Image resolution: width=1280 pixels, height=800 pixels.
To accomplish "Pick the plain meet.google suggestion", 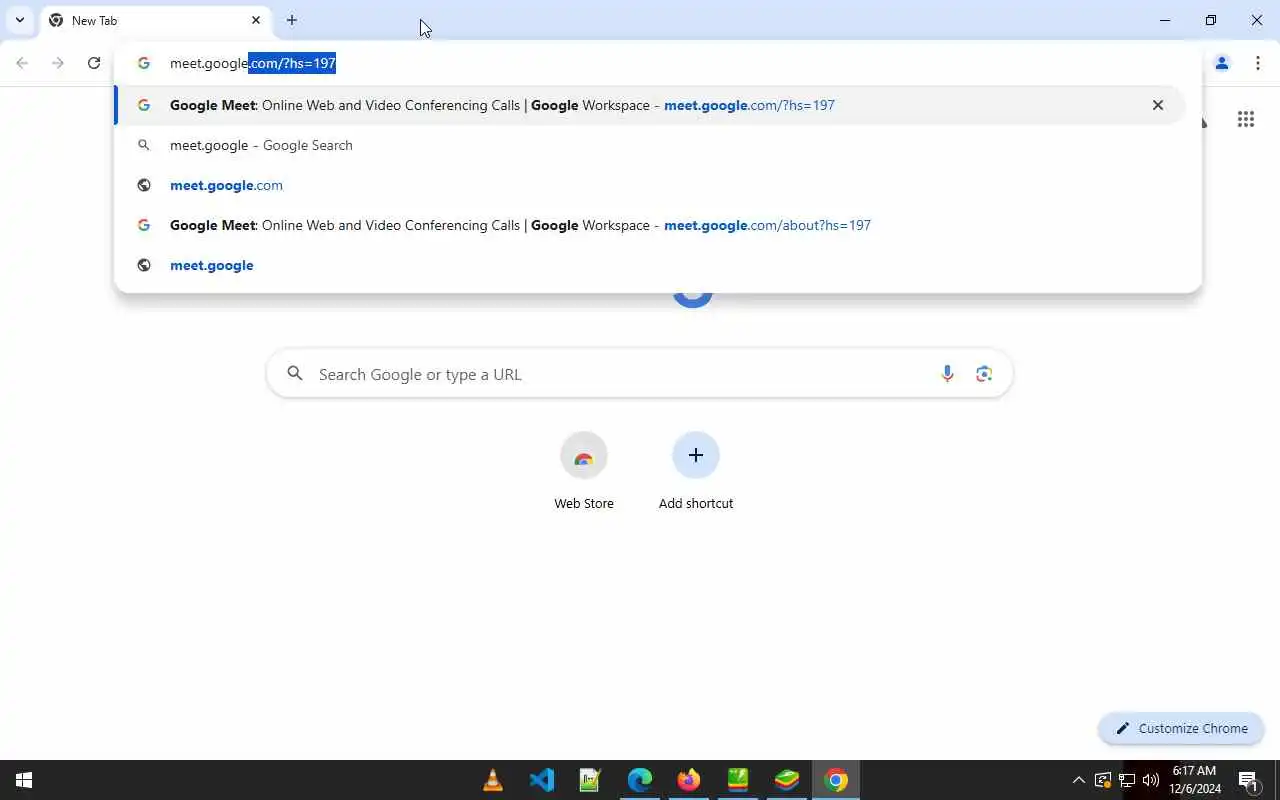I will [650, 265].
